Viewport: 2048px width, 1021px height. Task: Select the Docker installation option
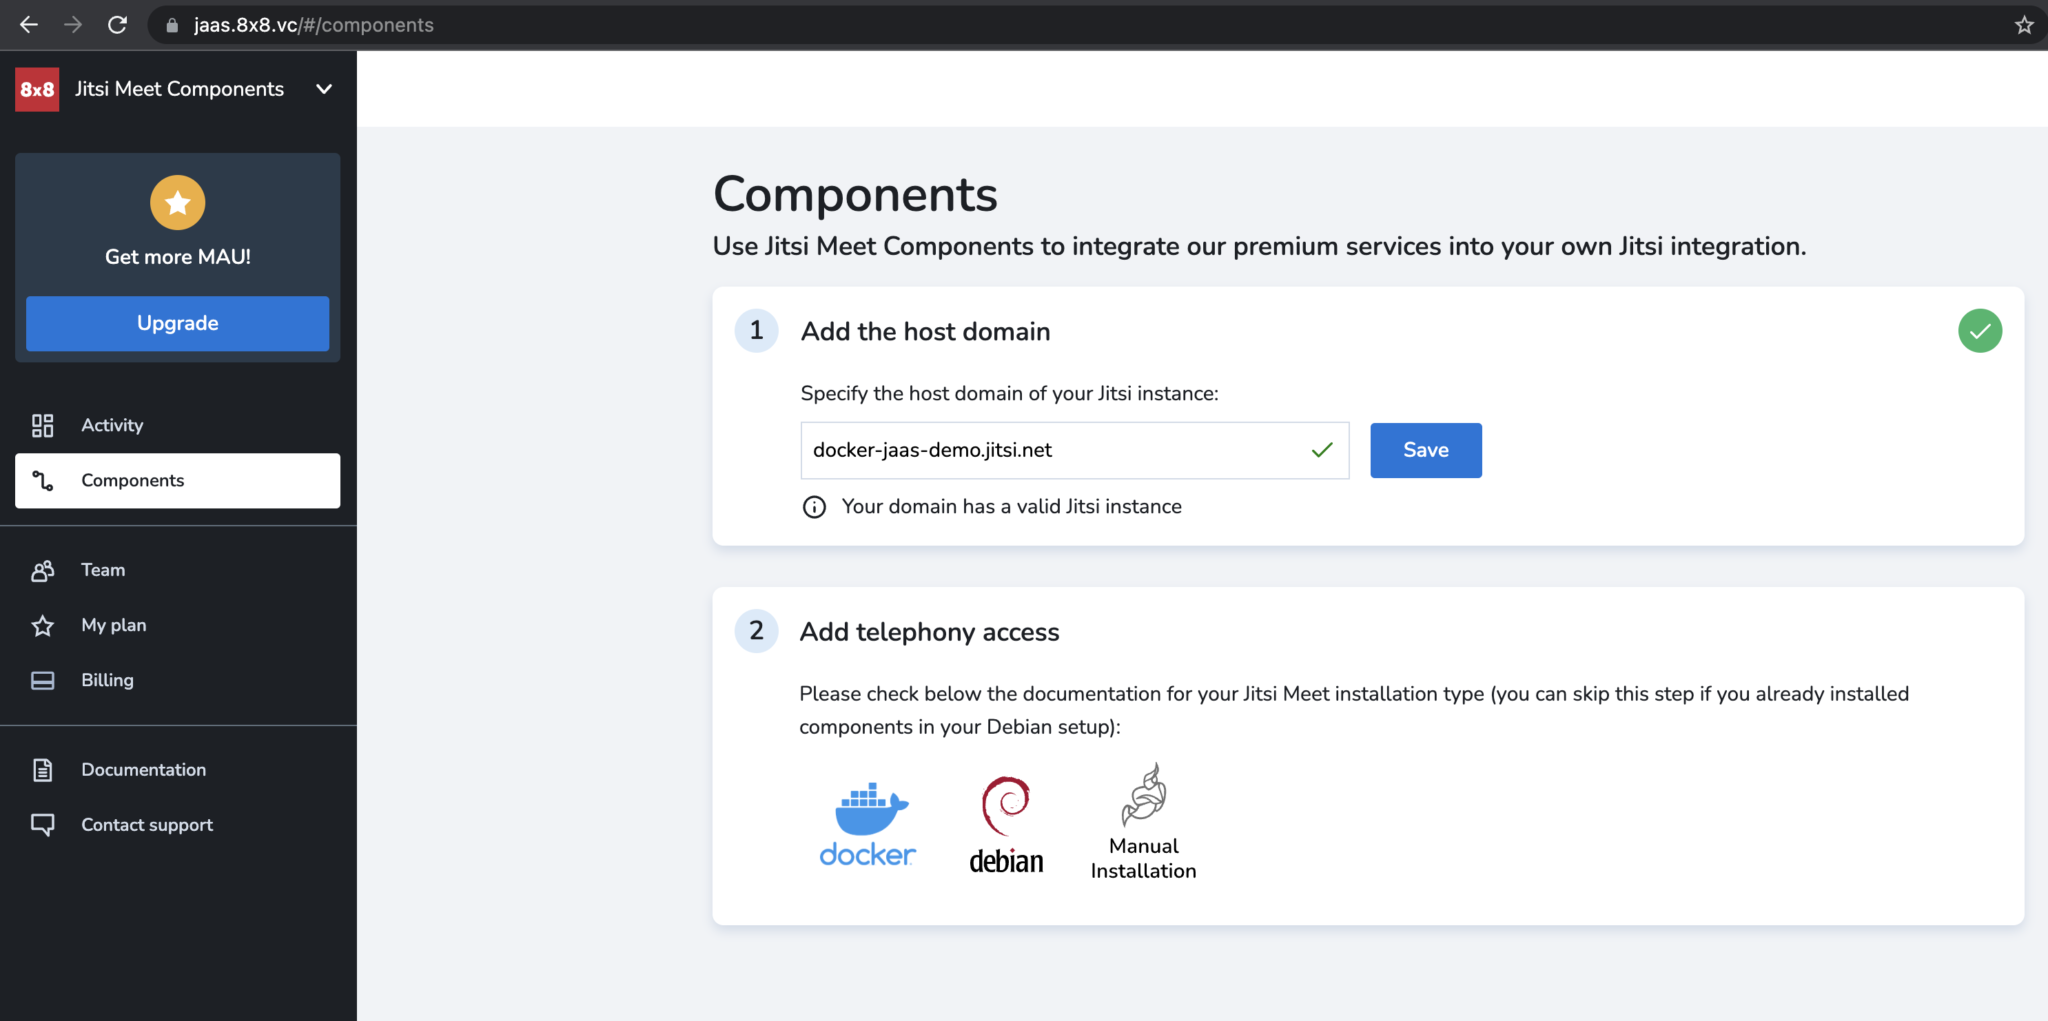866,822
